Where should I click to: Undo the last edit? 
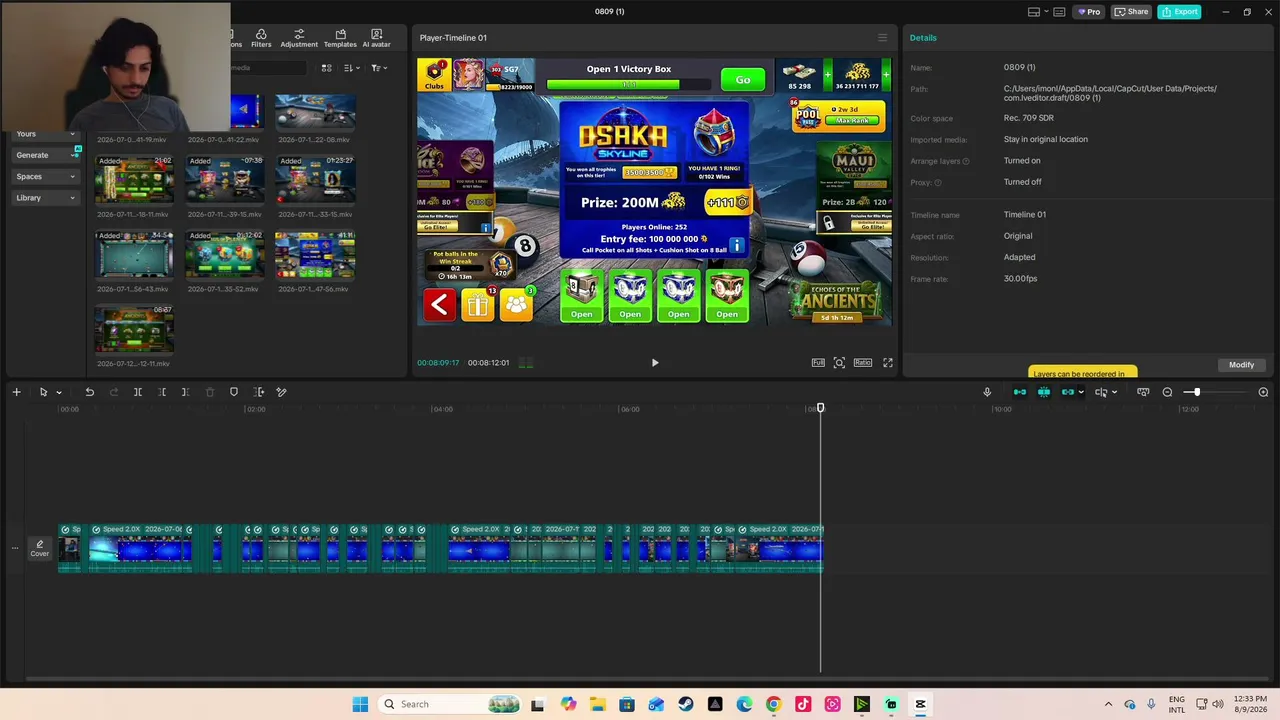click(x=89, y=392)
